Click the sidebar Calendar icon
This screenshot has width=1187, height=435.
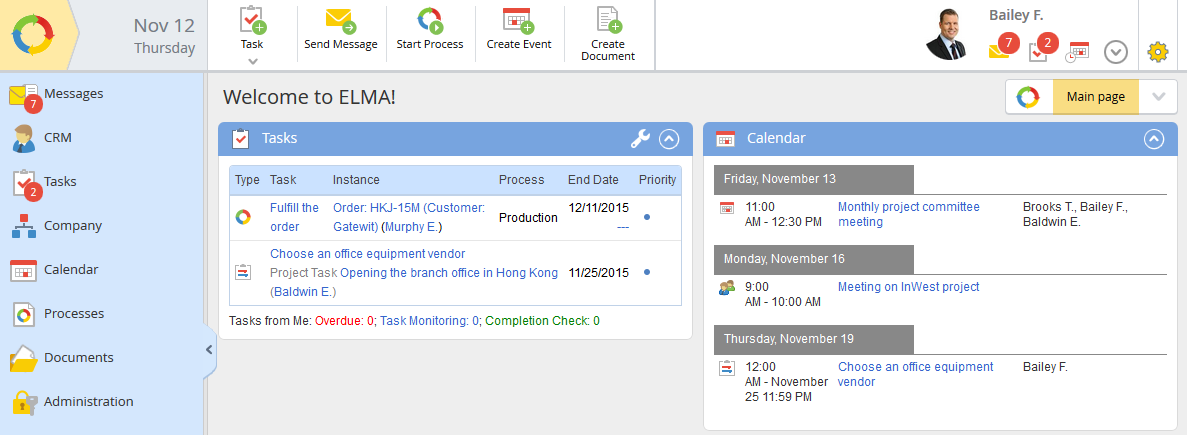[x=24, y=270]
